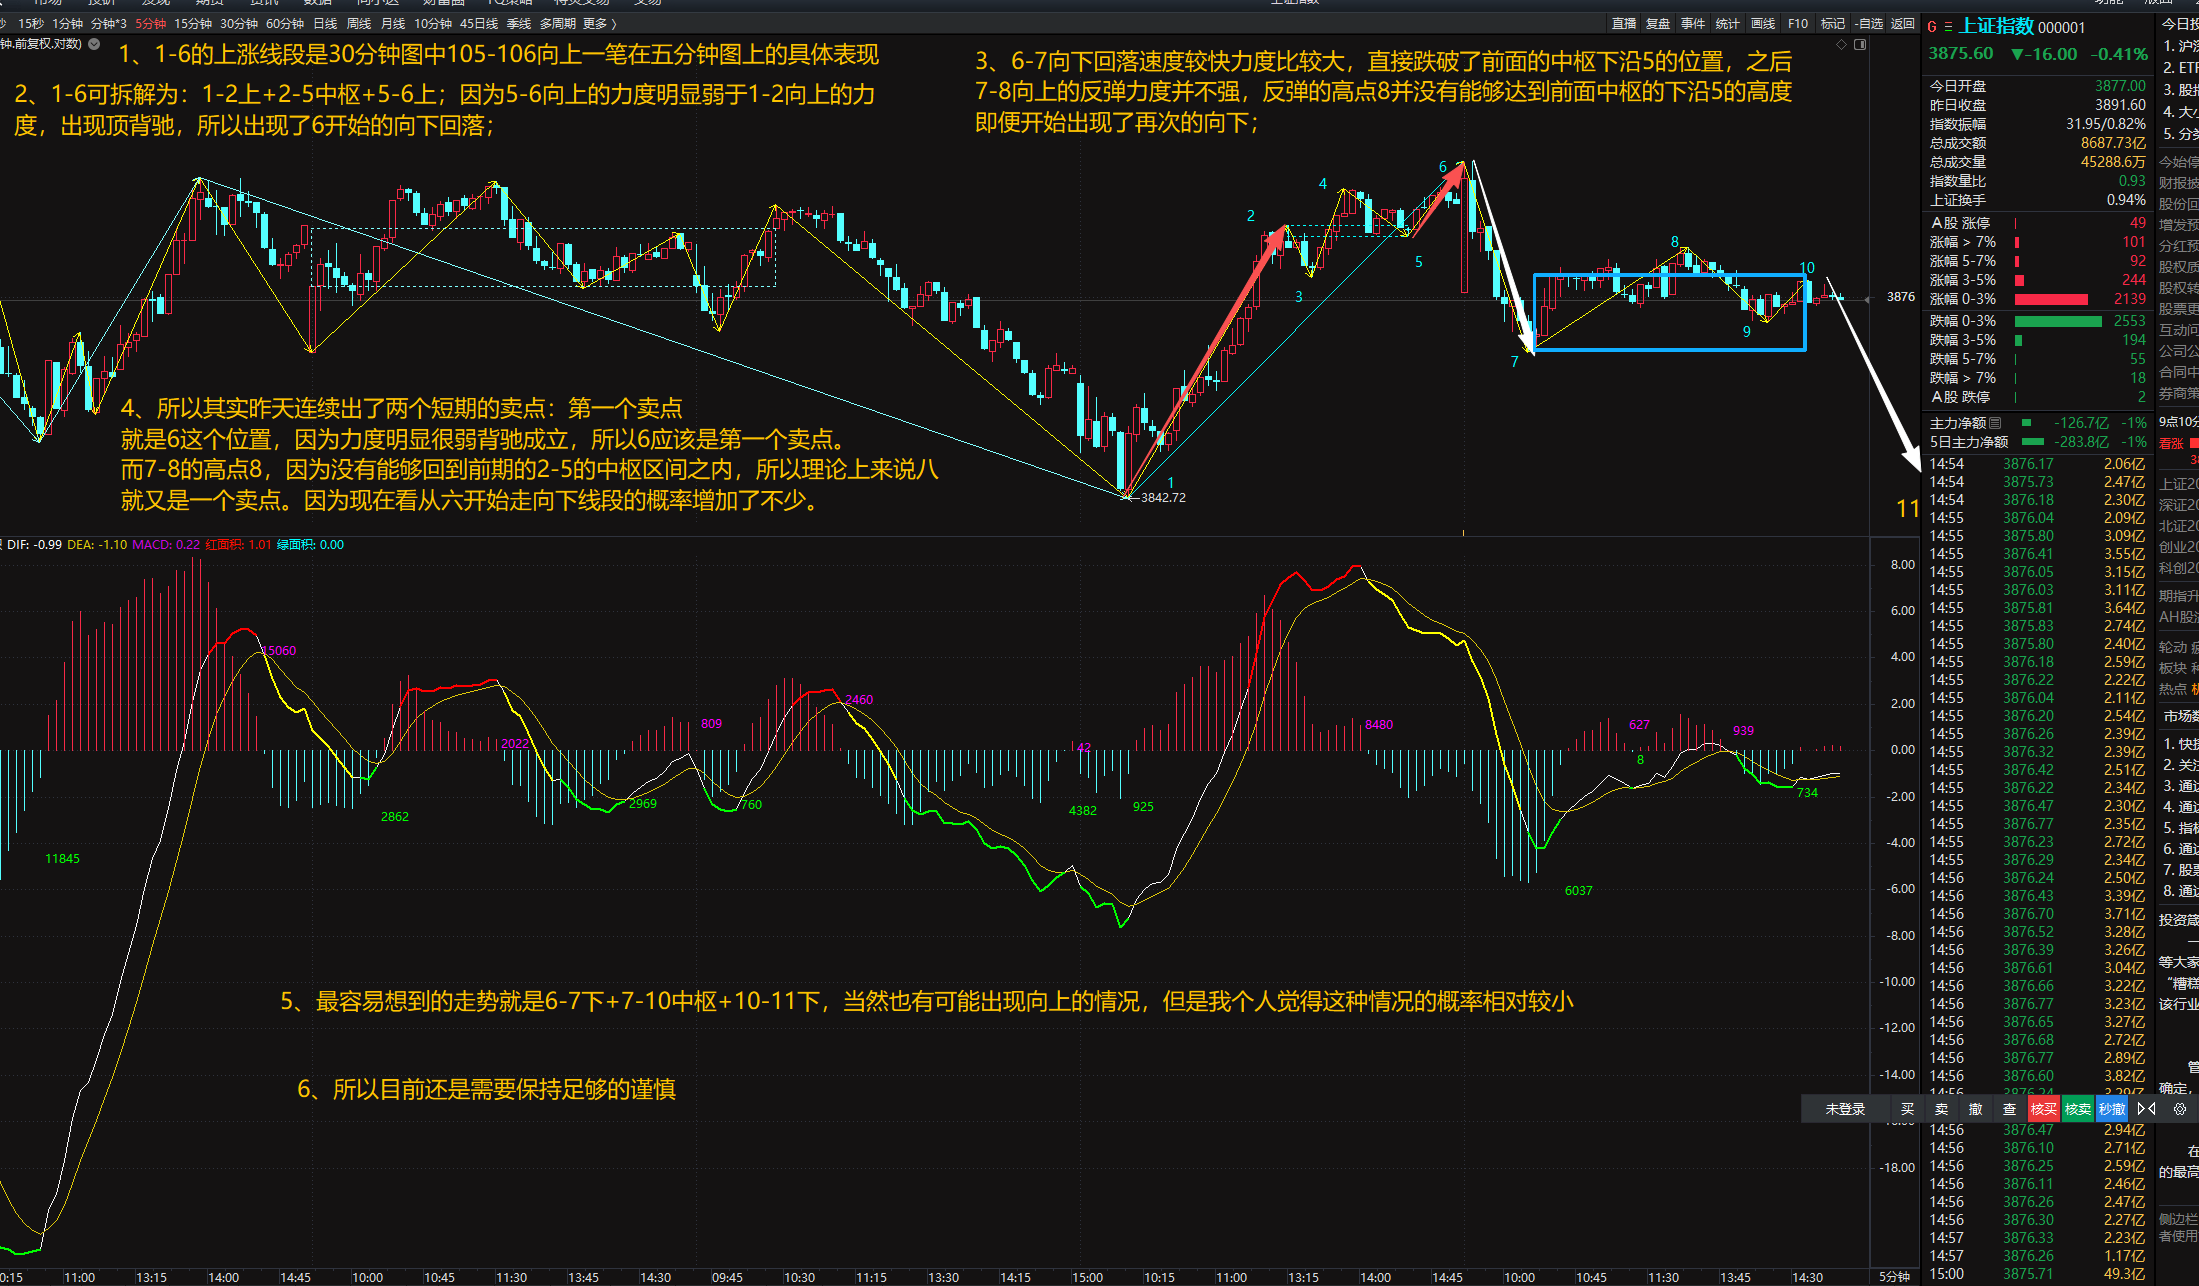Viewport: 2199px width, 1286px height.
Task: Open the 多周期 multi-period view
Action: coord(558,23)
